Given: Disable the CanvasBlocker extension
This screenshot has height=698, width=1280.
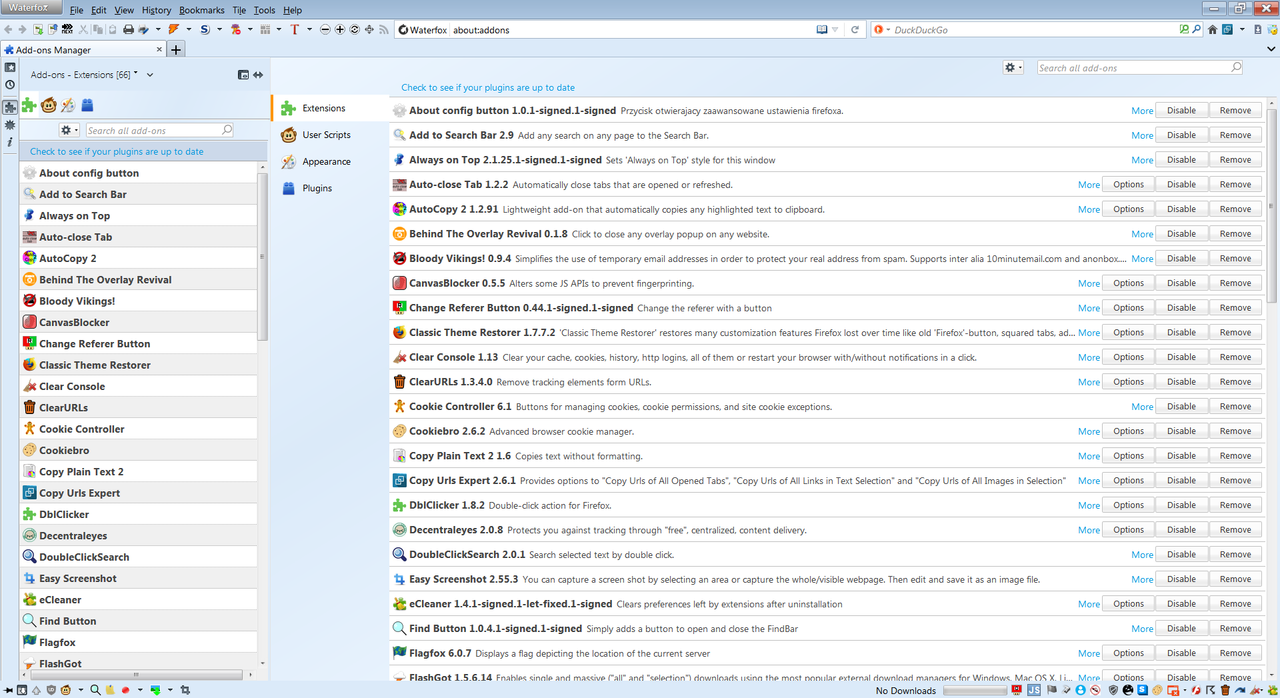Looking at the screenshot, I should pos(1181,283).
